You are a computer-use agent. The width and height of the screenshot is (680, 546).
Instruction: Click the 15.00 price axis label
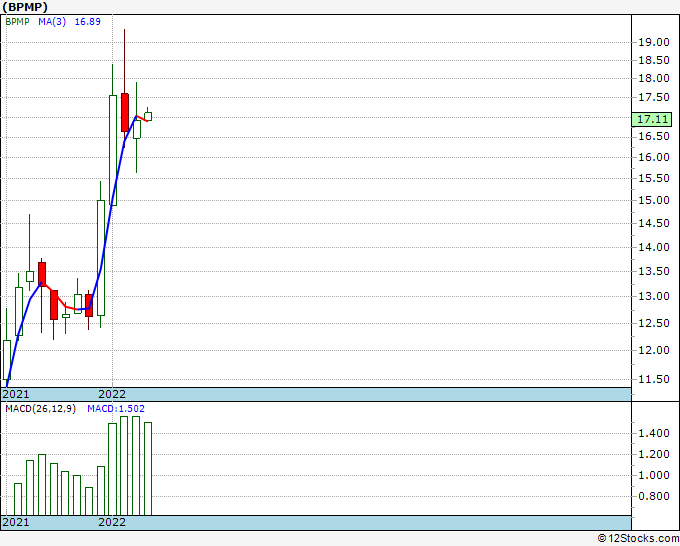(x=654, y=200)
